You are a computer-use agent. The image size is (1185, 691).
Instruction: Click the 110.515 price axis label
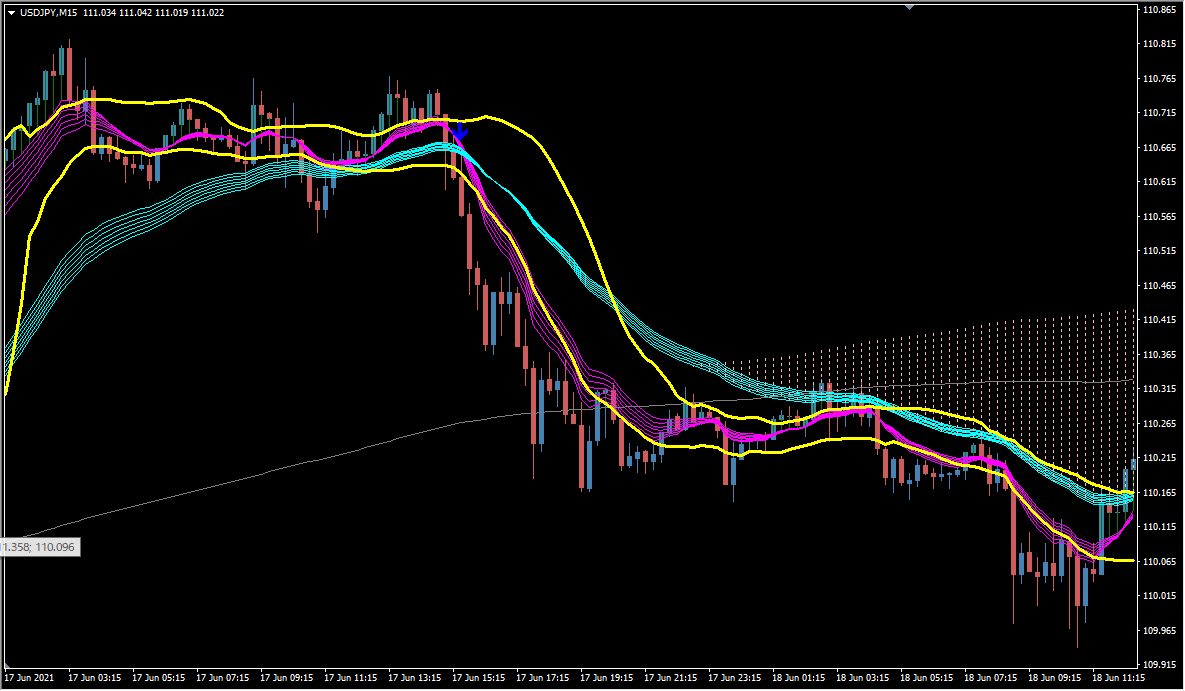1159,250
